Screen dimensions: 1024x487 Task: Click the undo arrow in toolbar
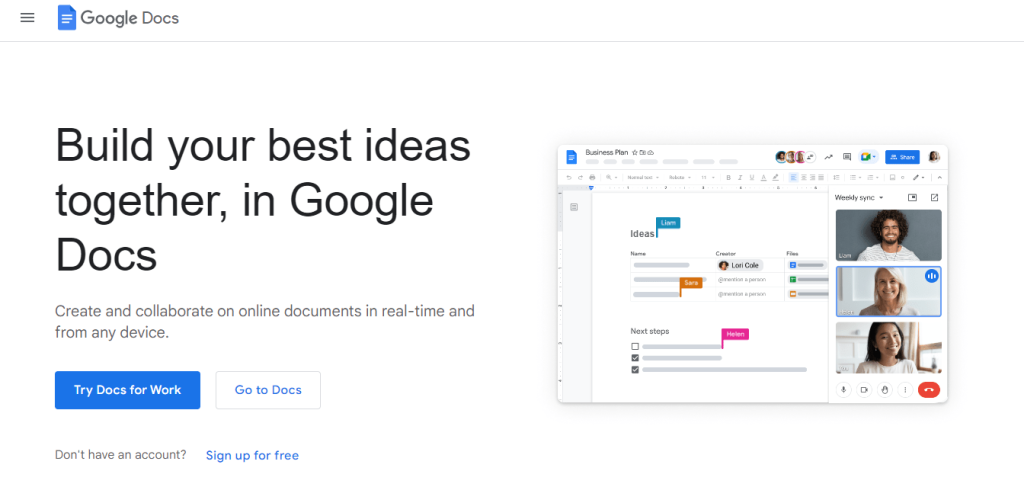tap(569, 178)
